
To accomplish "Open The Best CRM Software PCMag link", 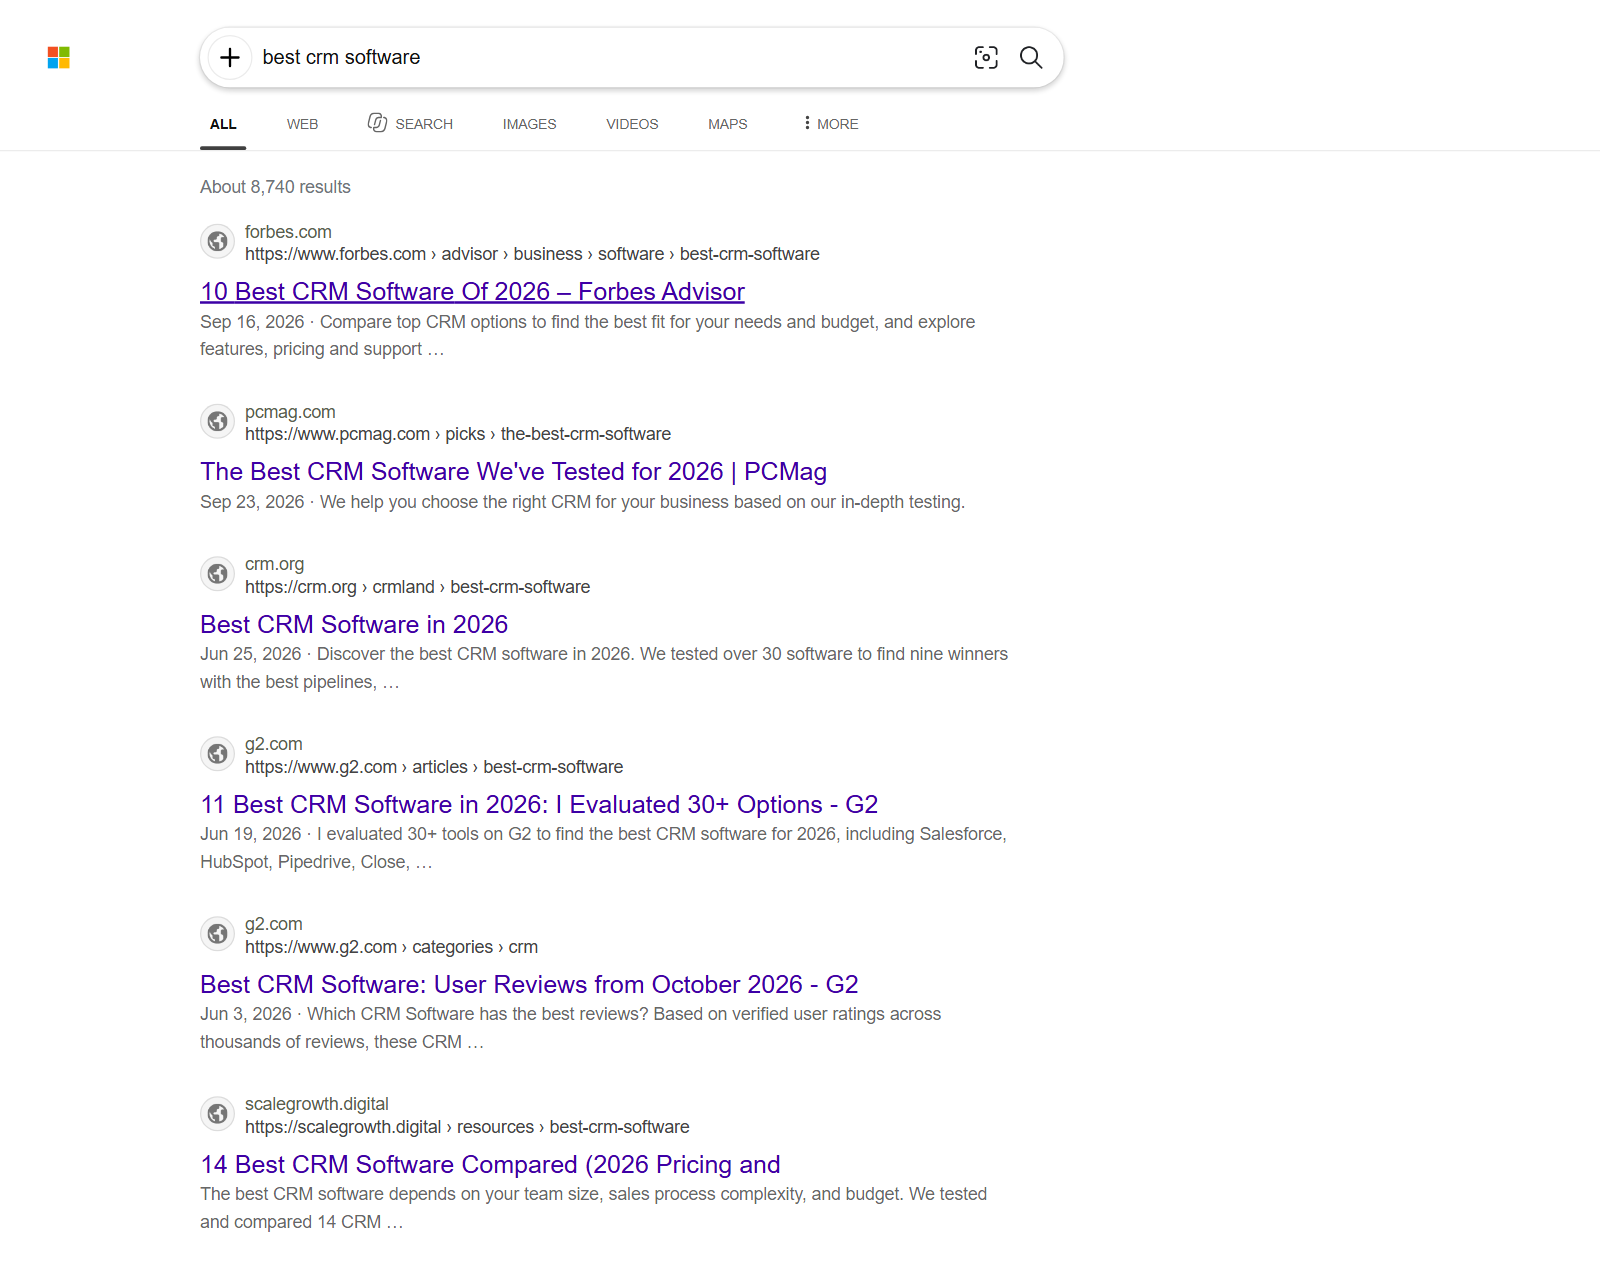I will pos(513,472).
